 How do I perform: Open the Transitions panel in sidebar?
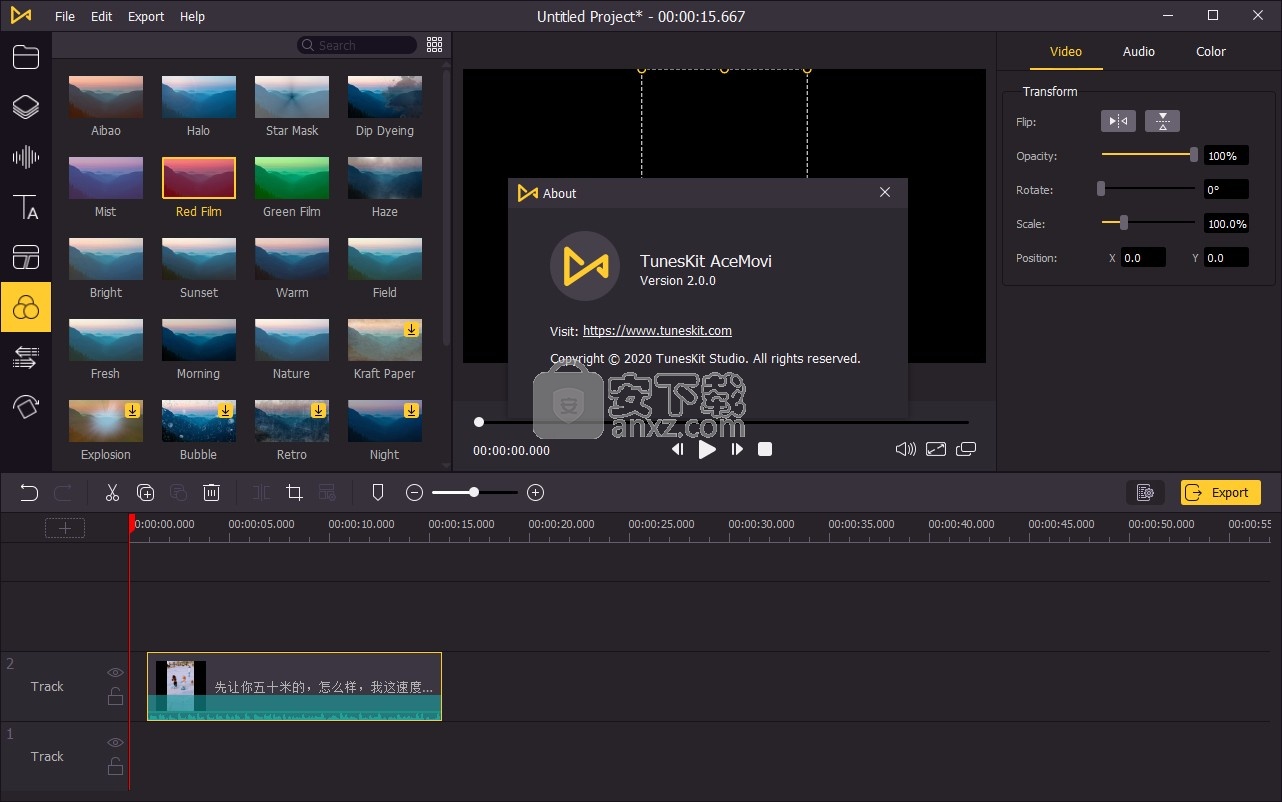click(x=26, y=357)
